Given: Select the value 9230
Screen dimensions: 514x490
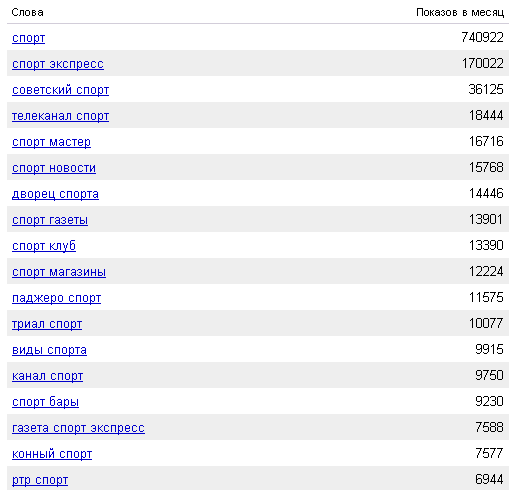Looking at the screenshot, I should (489, 401).
